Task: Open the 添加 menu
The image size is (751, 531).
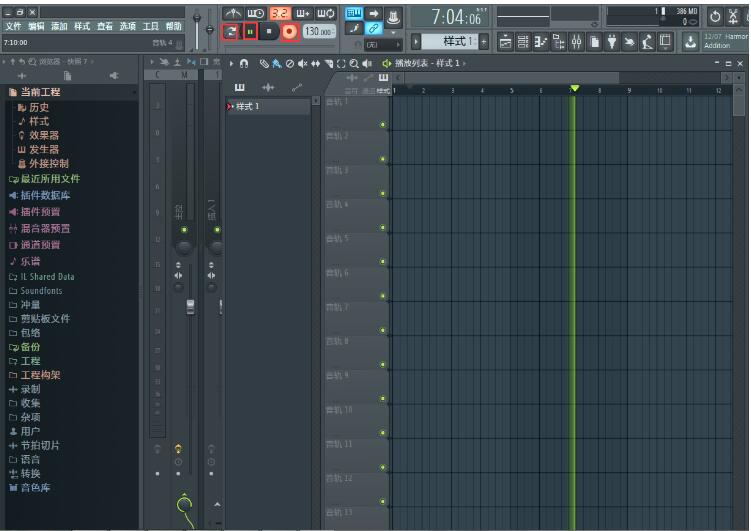Action: point(59,26)
